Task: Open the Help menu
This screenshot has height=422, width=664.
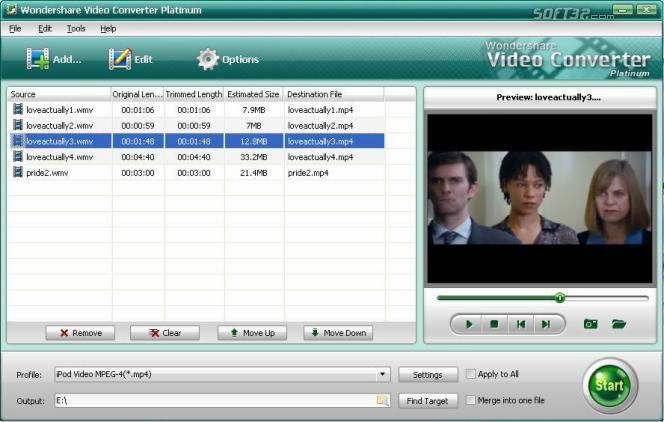Action: click(x=108, y=29)
